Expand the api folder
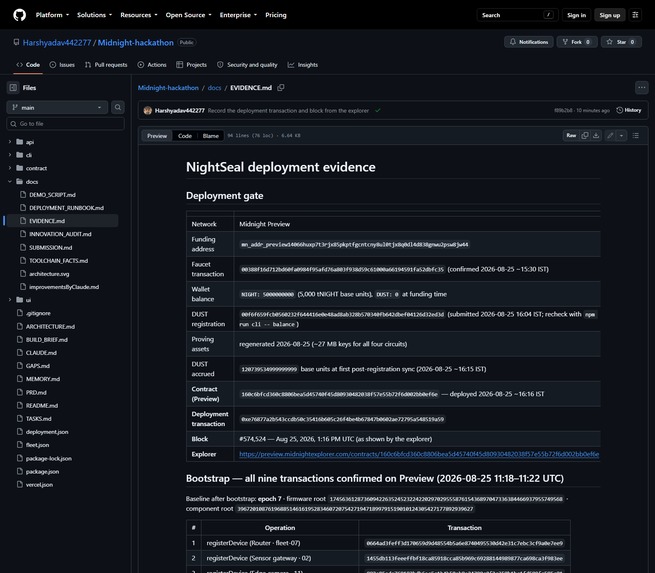Screen dimensions: 655x573 point(10,142)
